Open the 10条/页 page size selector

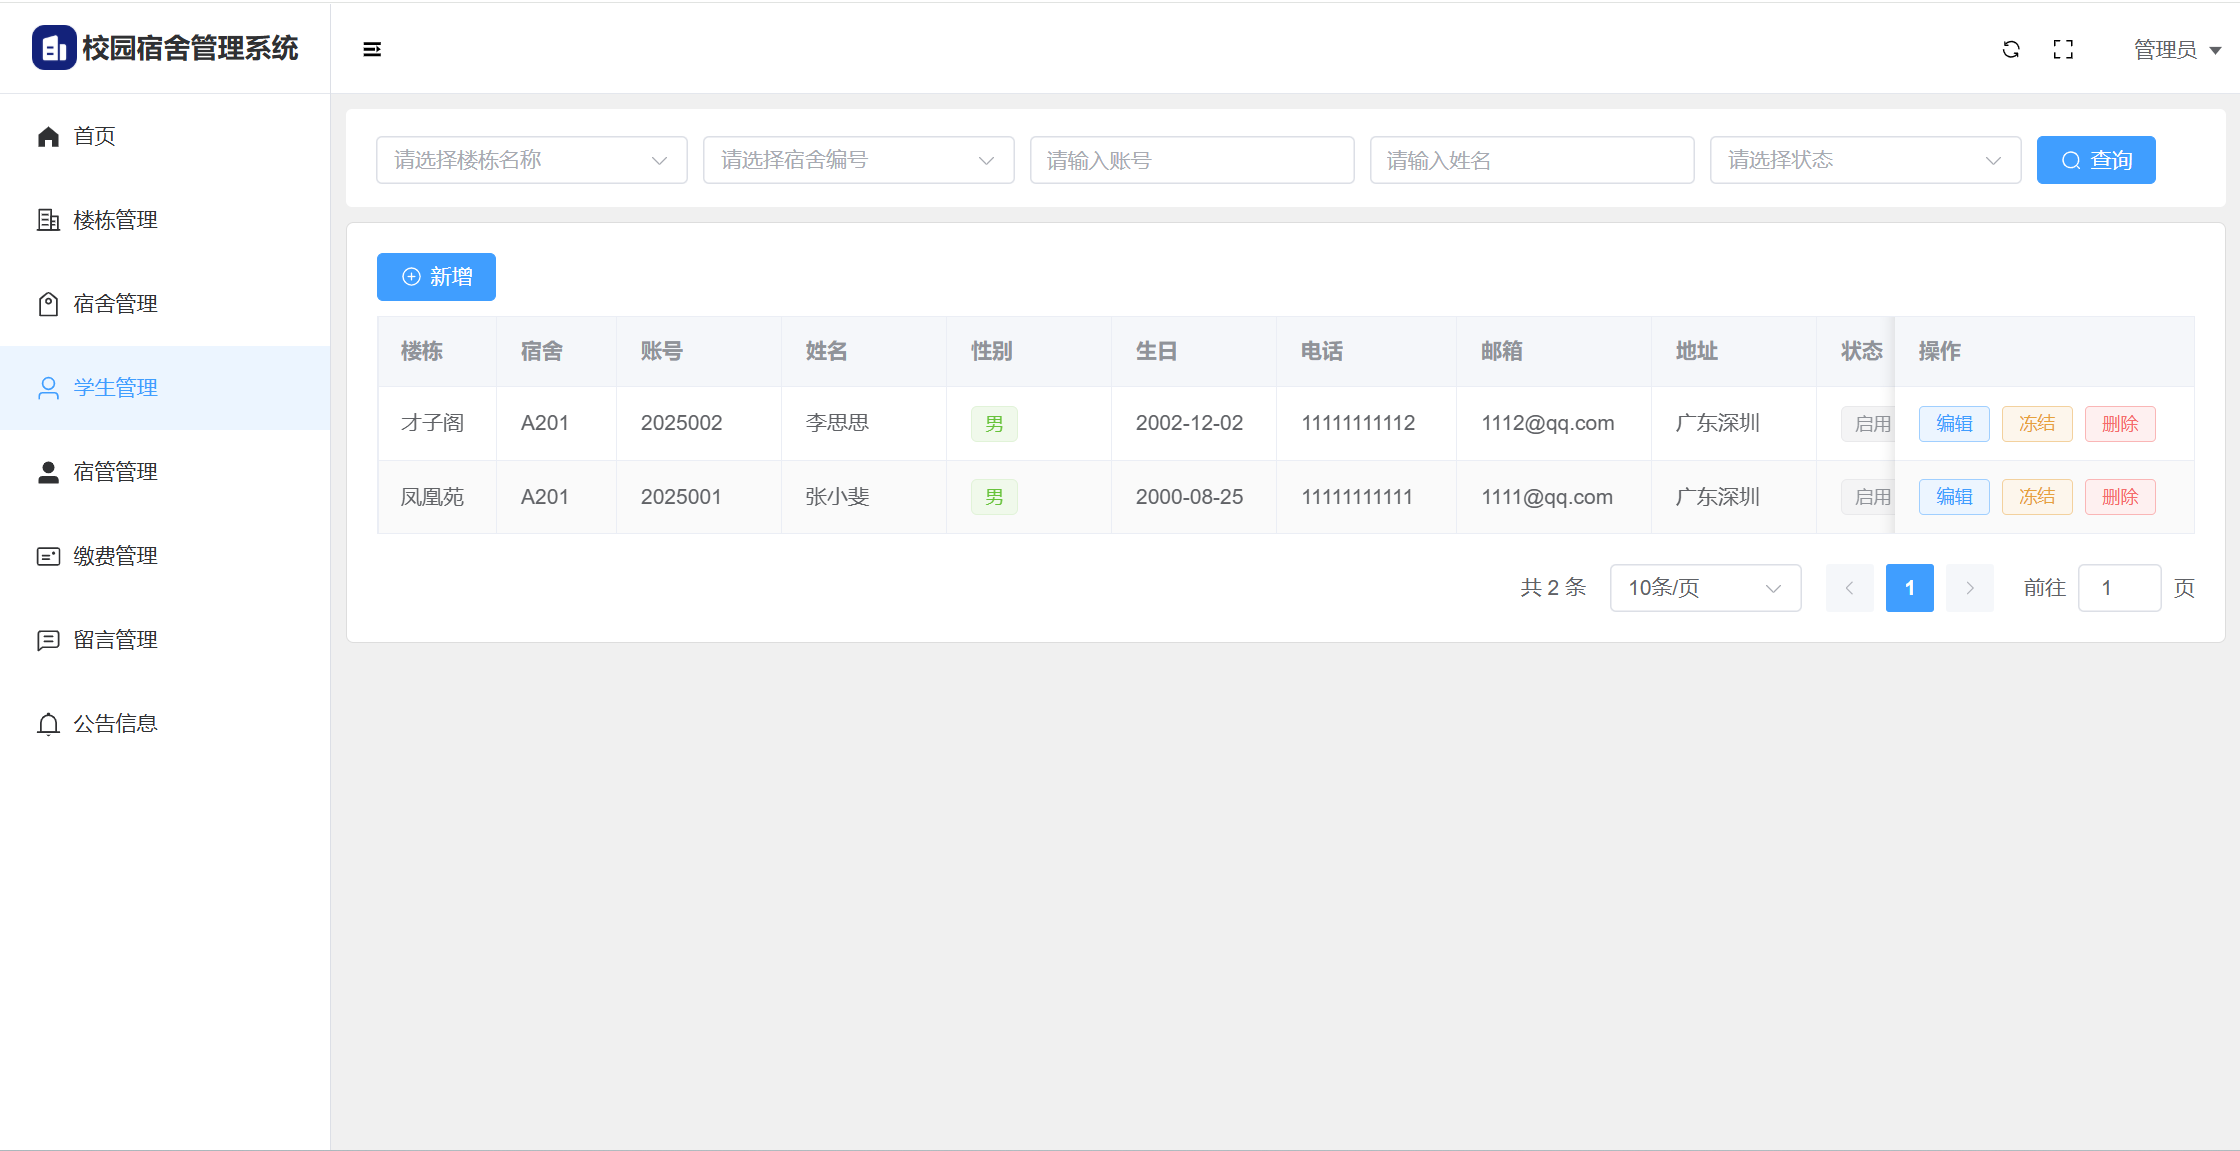[1704, 588]
